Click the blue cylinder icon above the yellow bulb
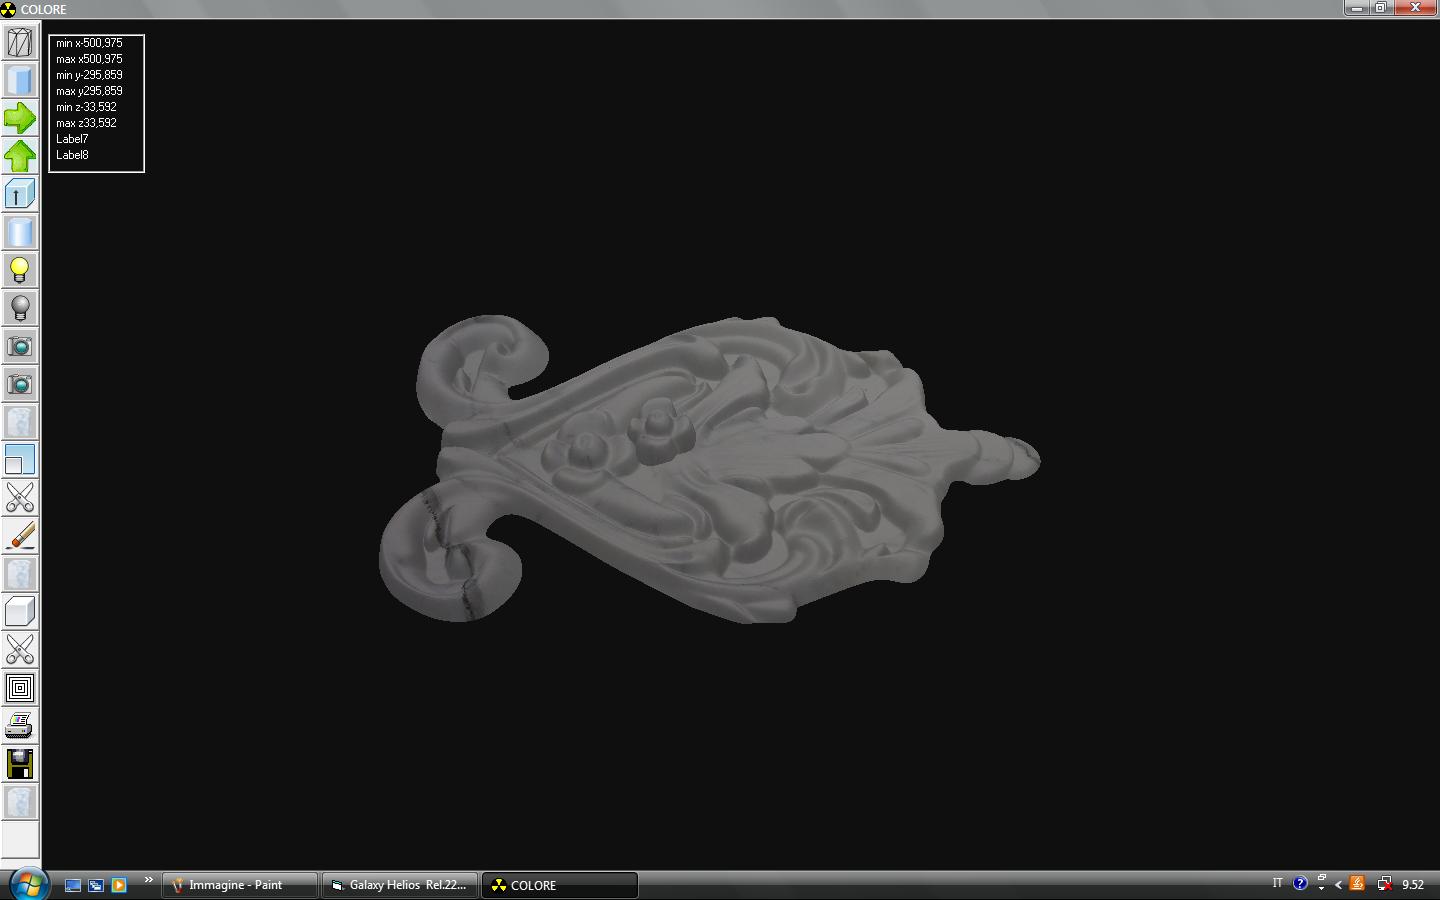Image resolution: width=1440 pixels, height=900 pixels. point(20,232)
